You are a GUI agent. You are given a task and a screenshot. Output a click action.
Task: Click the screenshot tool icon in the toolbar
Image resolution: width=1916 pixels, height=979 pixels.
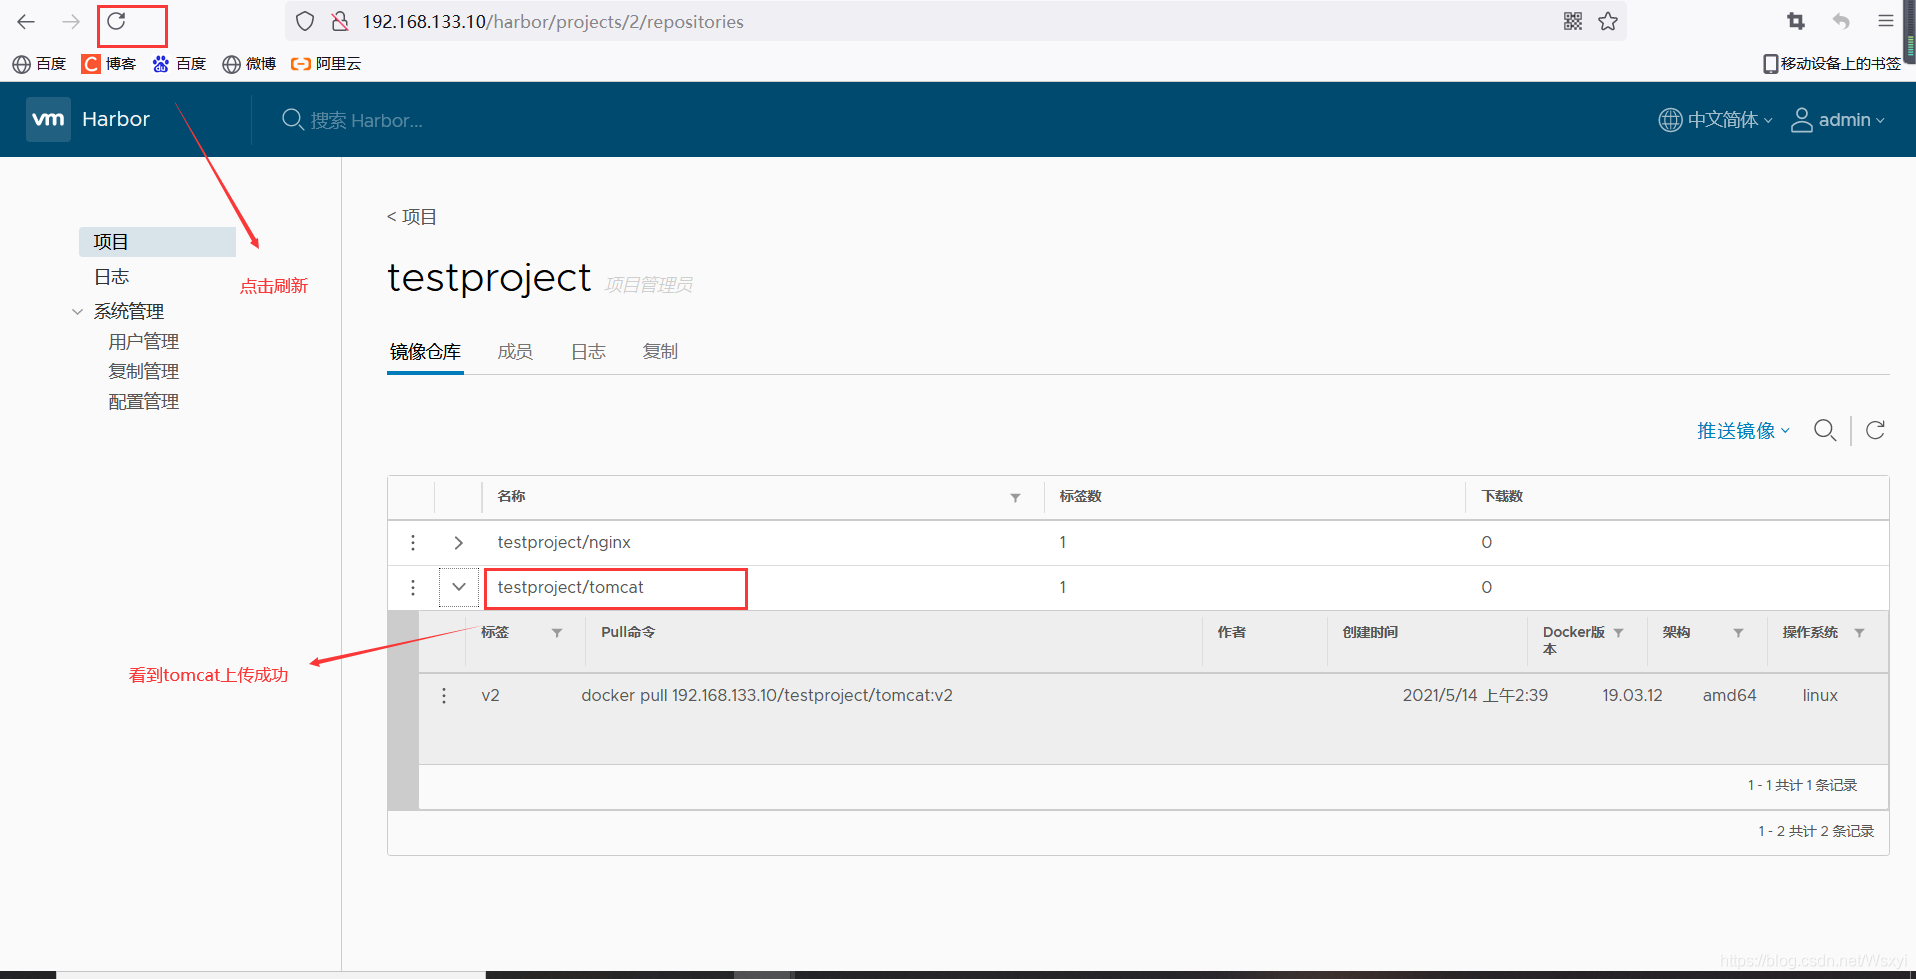click(1795, 21)
